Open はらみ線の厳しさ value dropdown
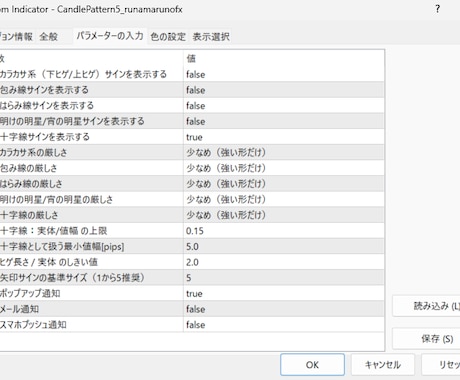Image resolution: width=460 pixels, height=380 pixels. [284, 184]
